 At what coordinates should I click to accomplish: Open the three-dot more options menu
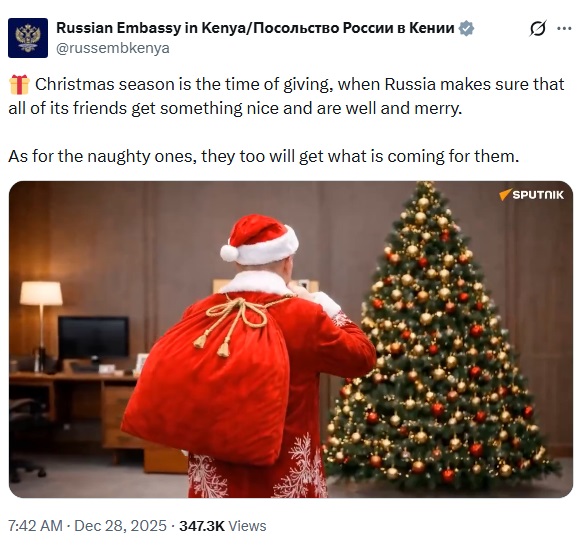pos(564,28)
